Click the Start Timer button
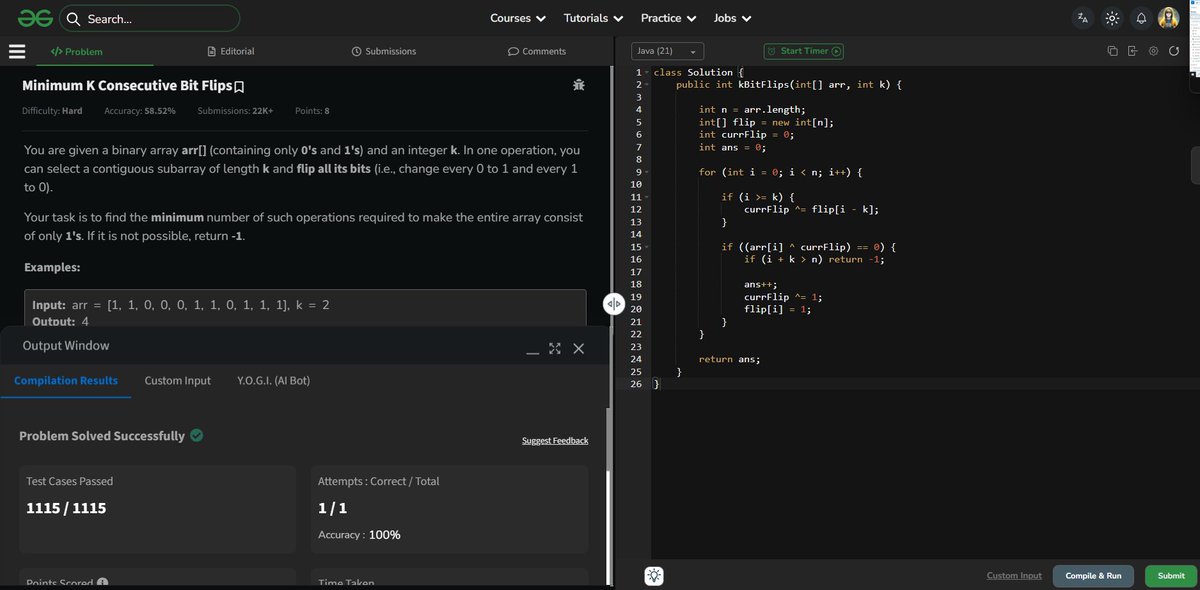The image size is (1200, 590). tap(803, 51)
